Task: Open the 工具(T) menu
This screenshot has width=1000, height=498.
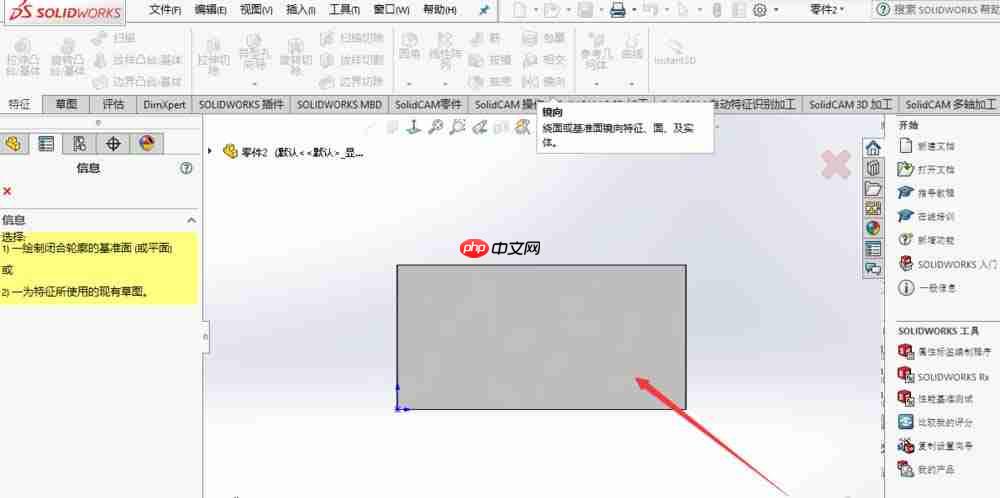Action: tap(344, 10)
